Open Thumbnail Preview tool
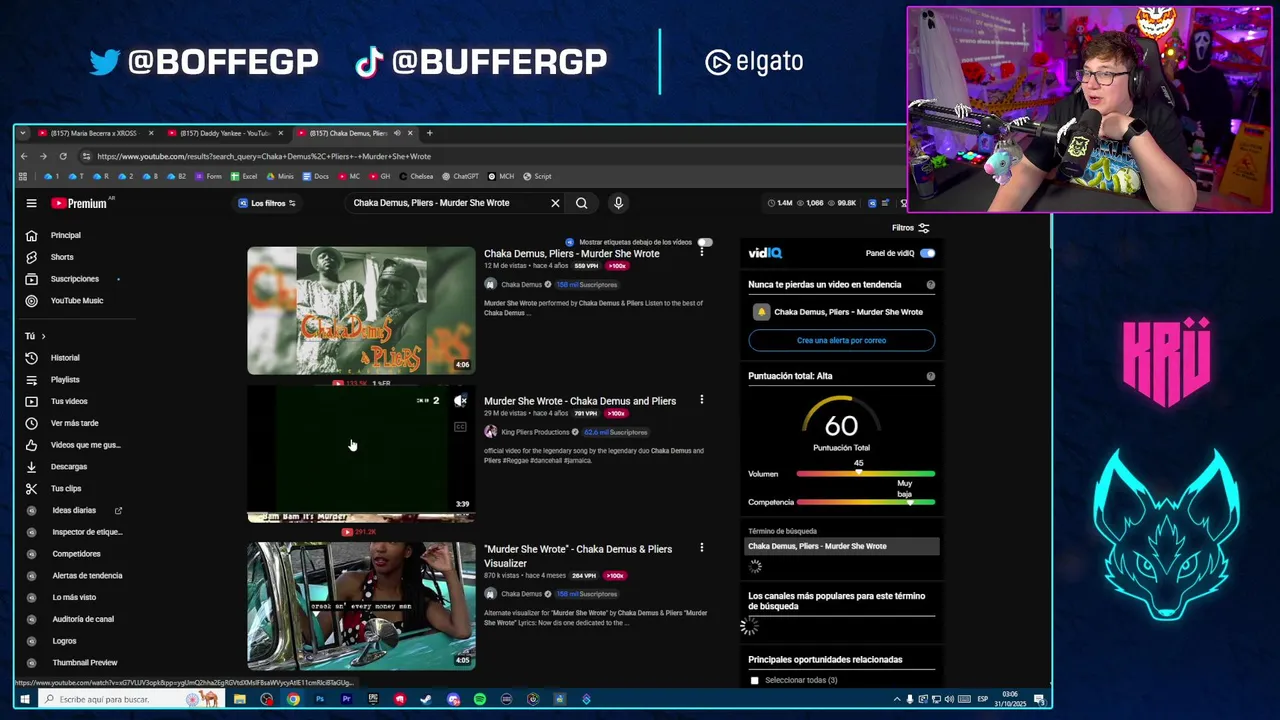1280x720 pixels. click(x=84, y=663)
